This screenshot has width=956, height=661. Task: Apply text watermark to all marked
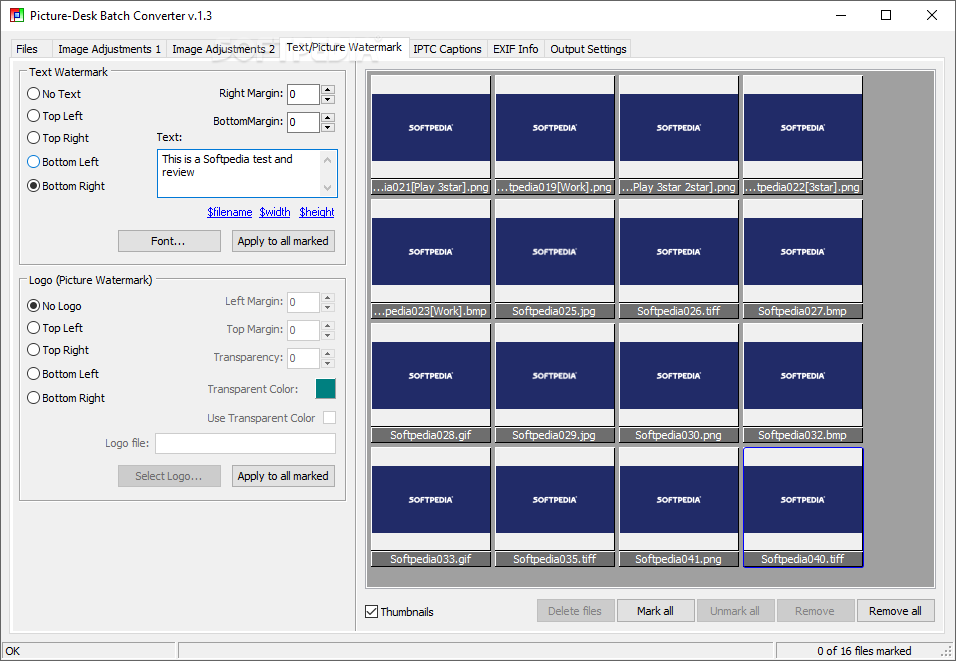pyautogui.click(x=283, y=241)
